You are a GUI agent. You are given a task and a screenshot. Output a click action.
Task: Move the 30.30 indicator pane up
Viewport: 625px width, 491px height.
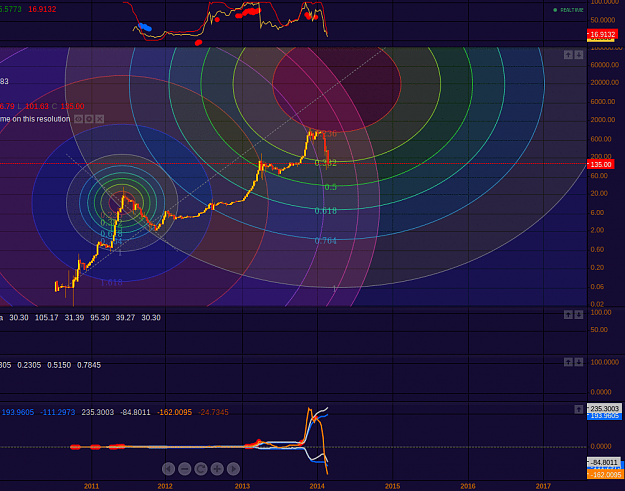click(568, 315)
